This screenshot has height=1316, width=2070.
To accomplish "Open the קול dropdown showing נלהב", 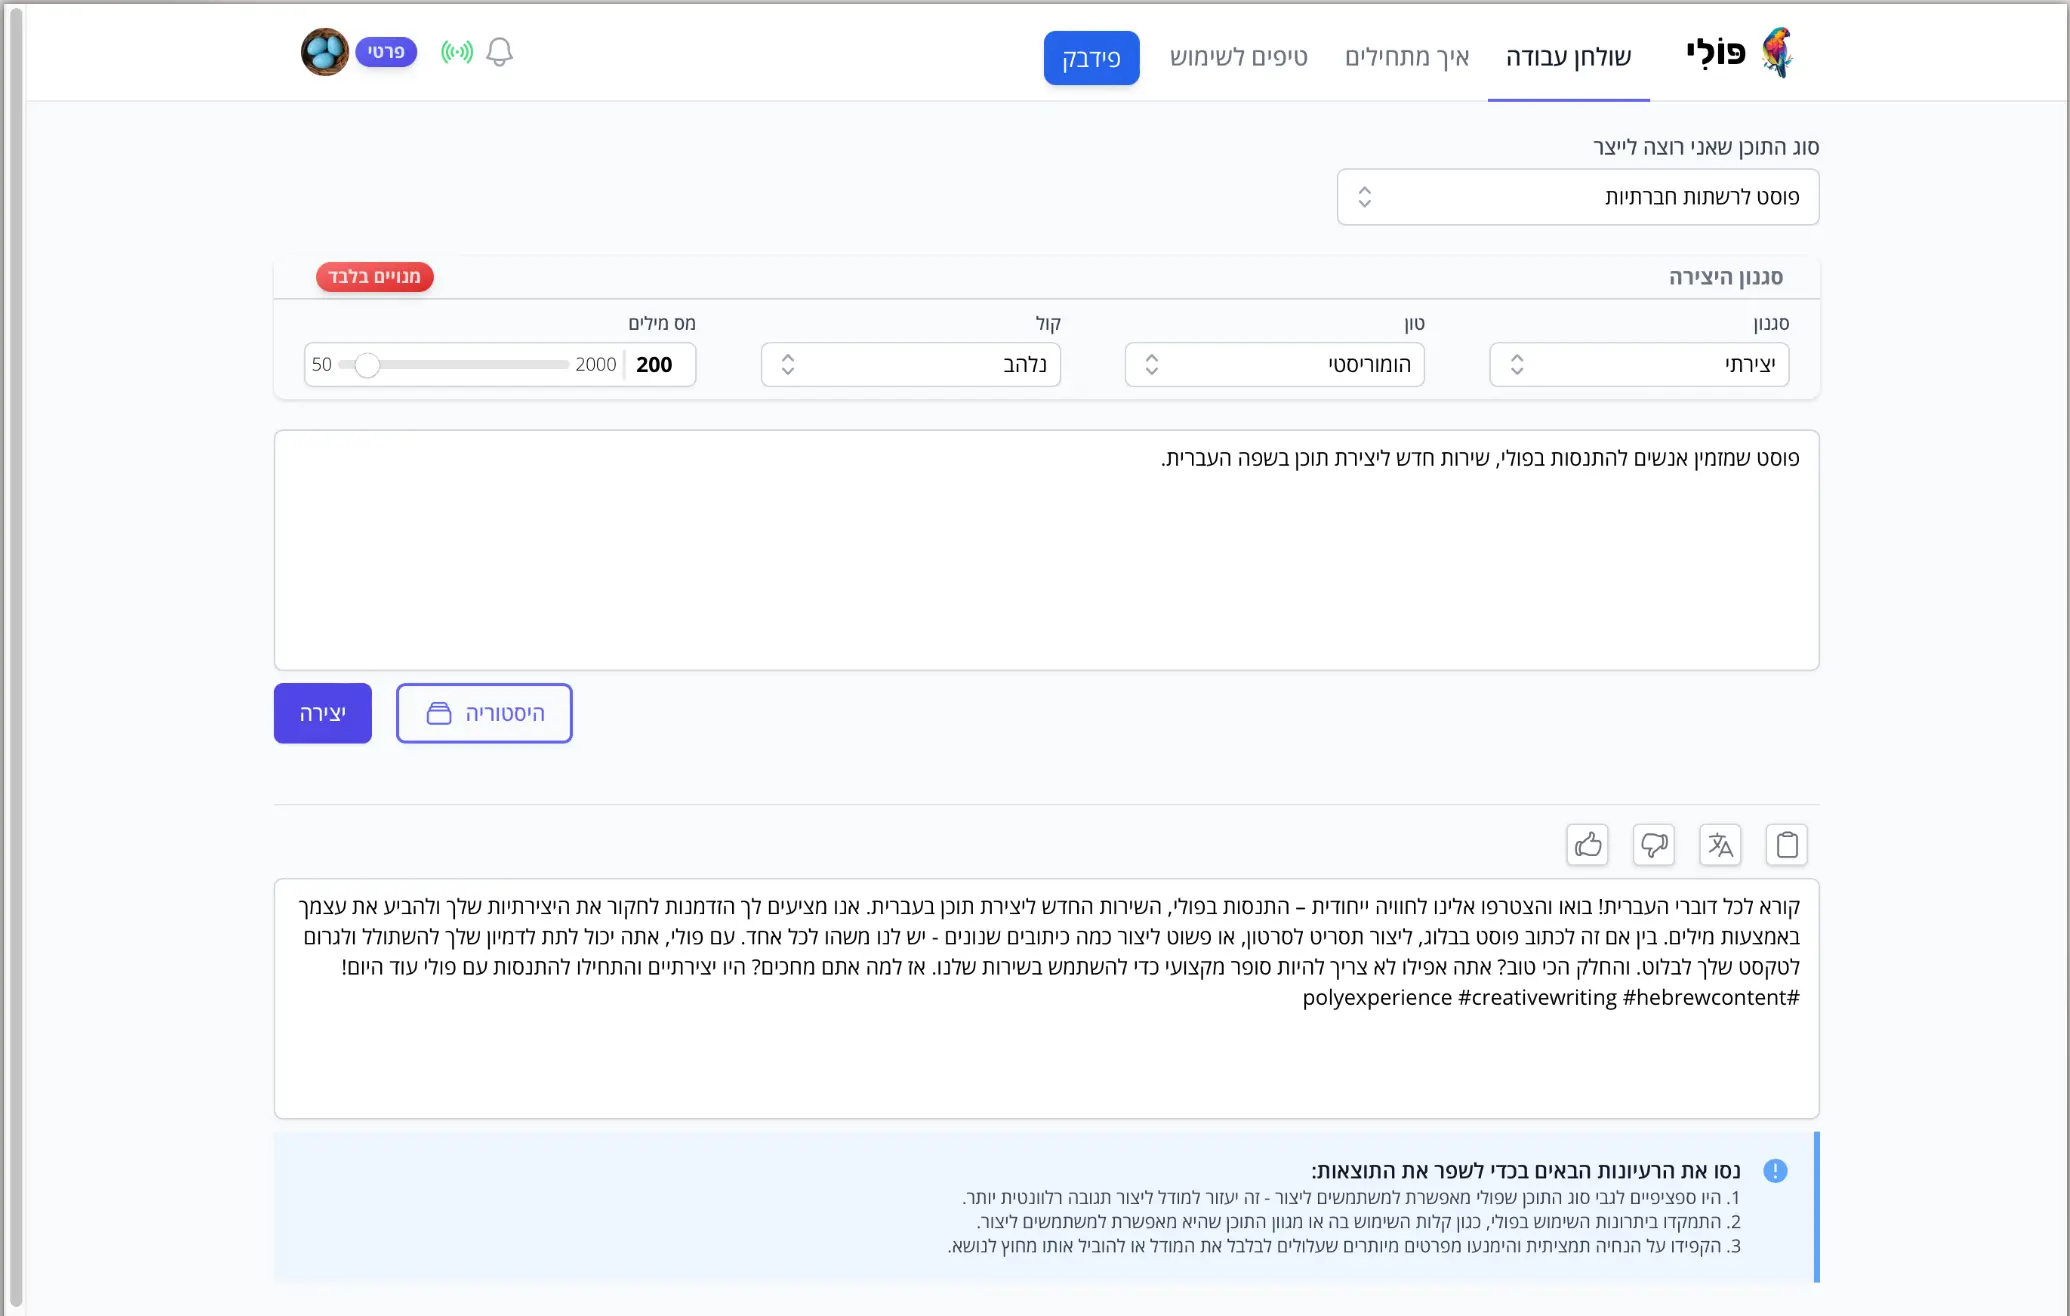I will click(x=910, y=365).
